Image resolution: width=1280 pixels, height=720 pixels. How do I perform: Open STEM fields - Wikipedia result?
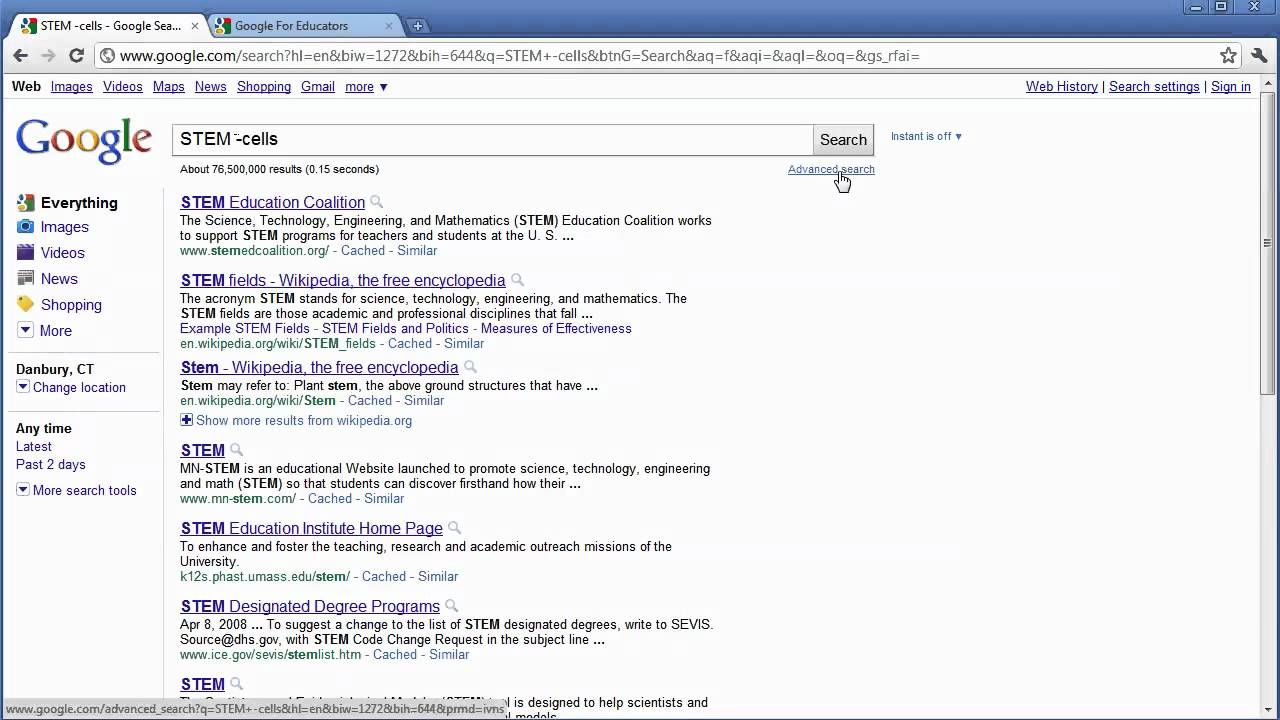343,280
